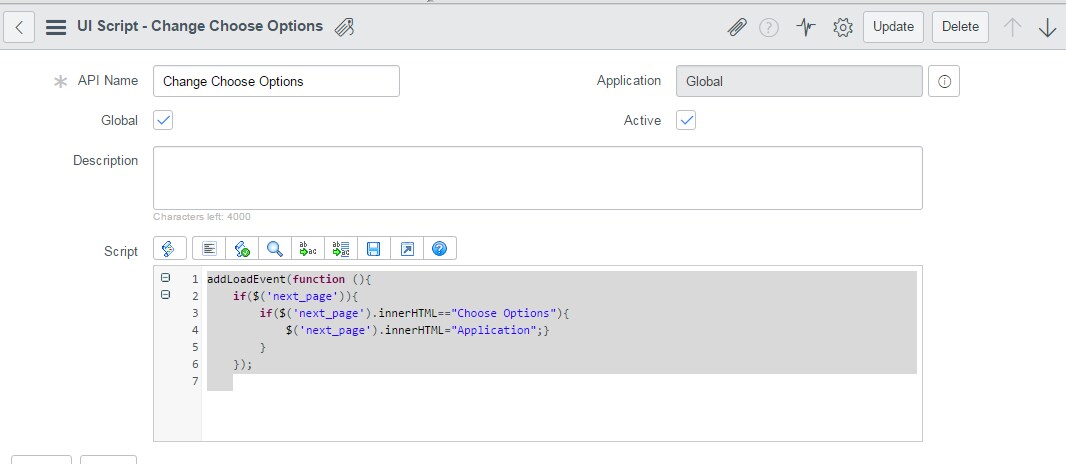Viewport: 1066px width, 464px height.
Task: Open the form context hamburger menu
Action: point(56,27)
